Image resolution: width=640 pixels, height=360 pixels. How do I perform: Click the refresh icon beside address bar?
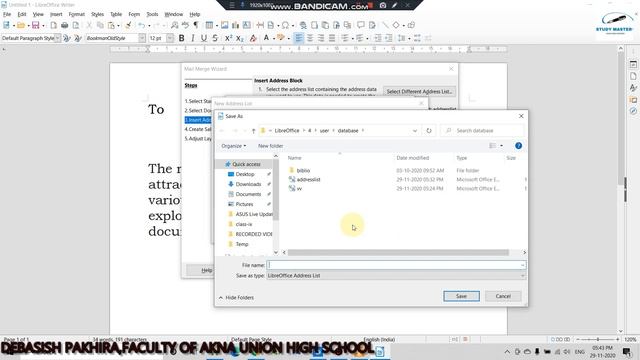[x=429, y=131]
